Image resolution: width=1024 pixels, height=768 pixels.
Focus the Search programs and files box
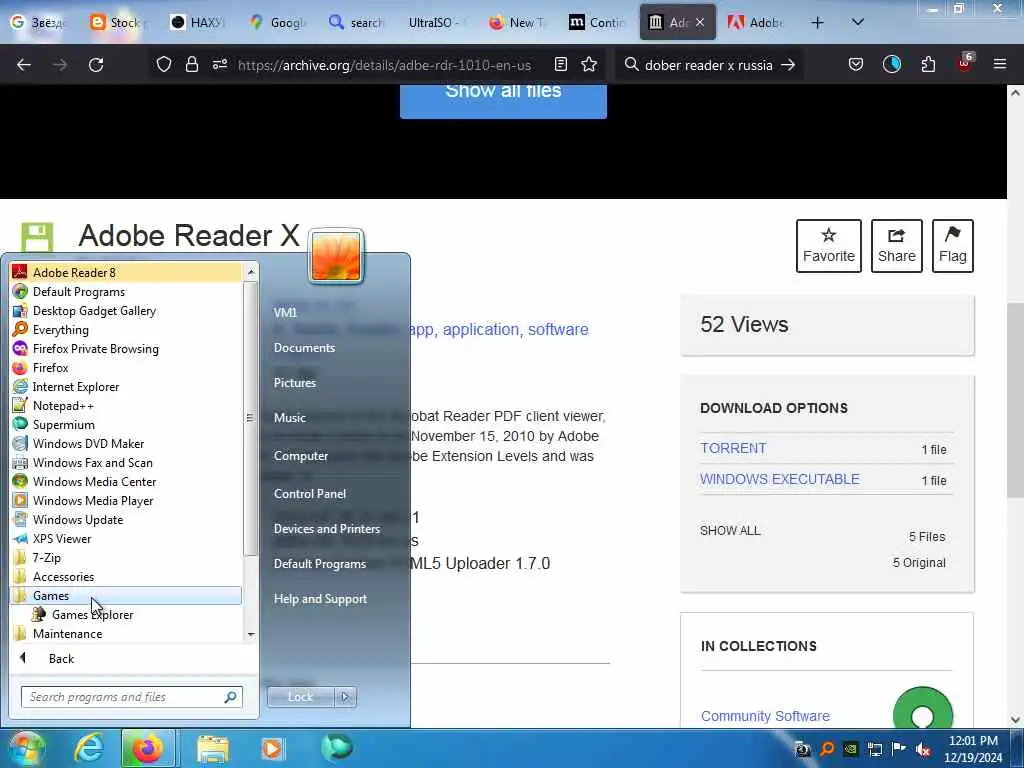point(131,697)
